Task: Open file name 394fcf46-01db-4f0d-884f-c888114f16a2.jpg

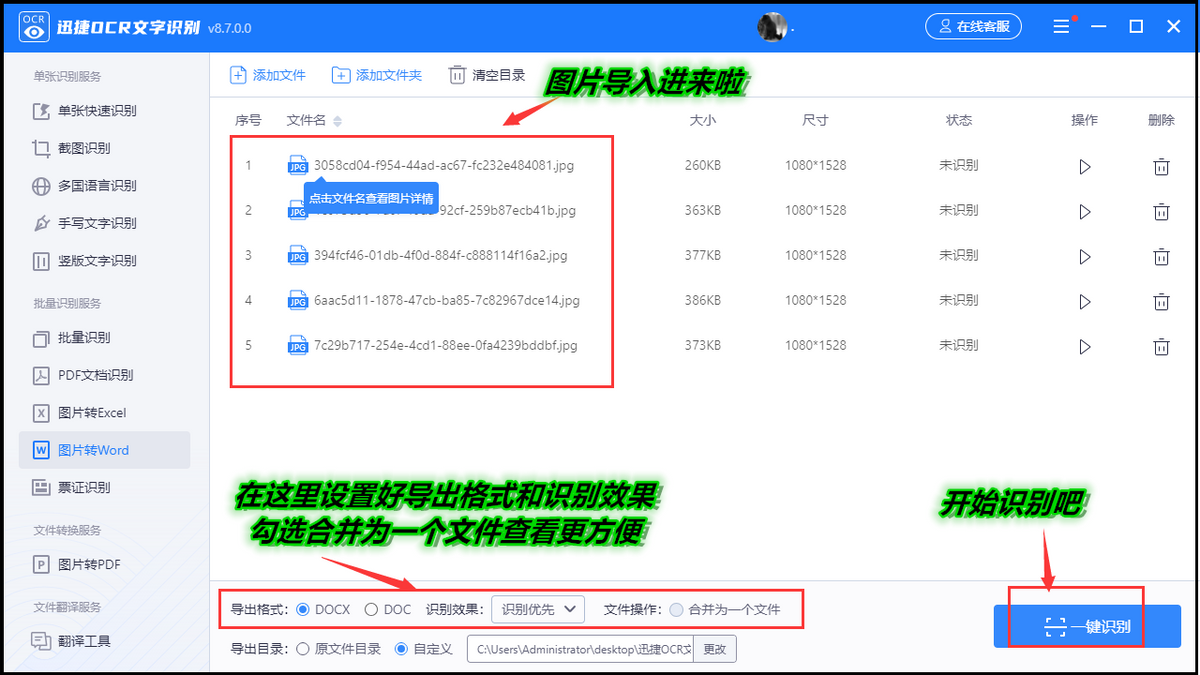Action: click(441, 255)
